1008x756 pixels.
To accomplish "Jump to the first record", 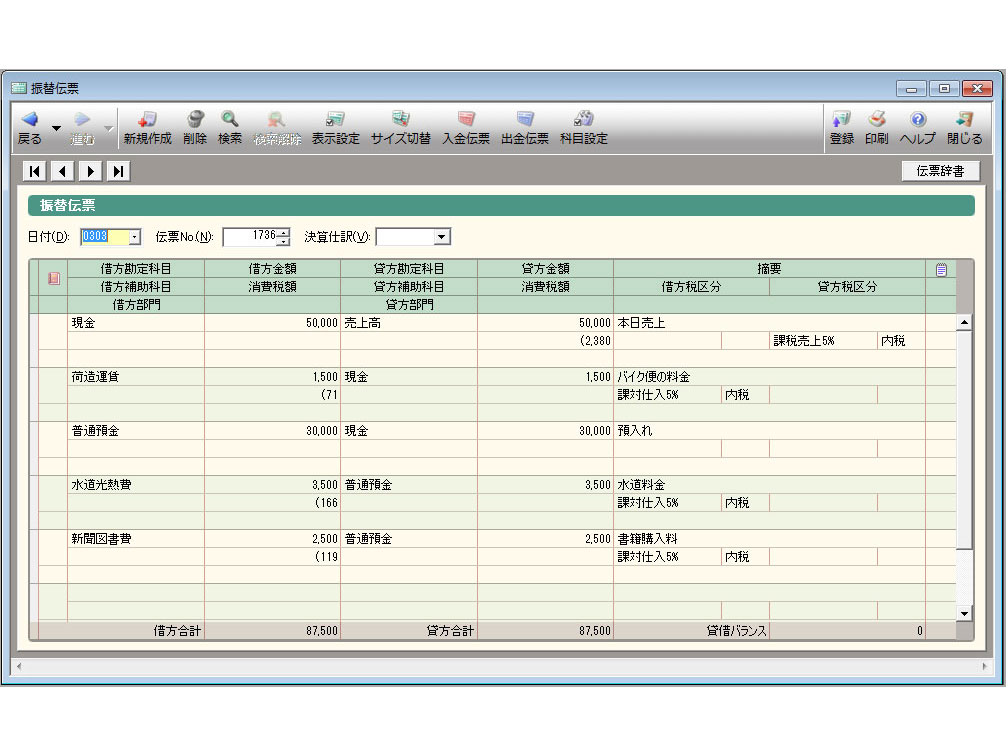I will [x=36, y=171].
